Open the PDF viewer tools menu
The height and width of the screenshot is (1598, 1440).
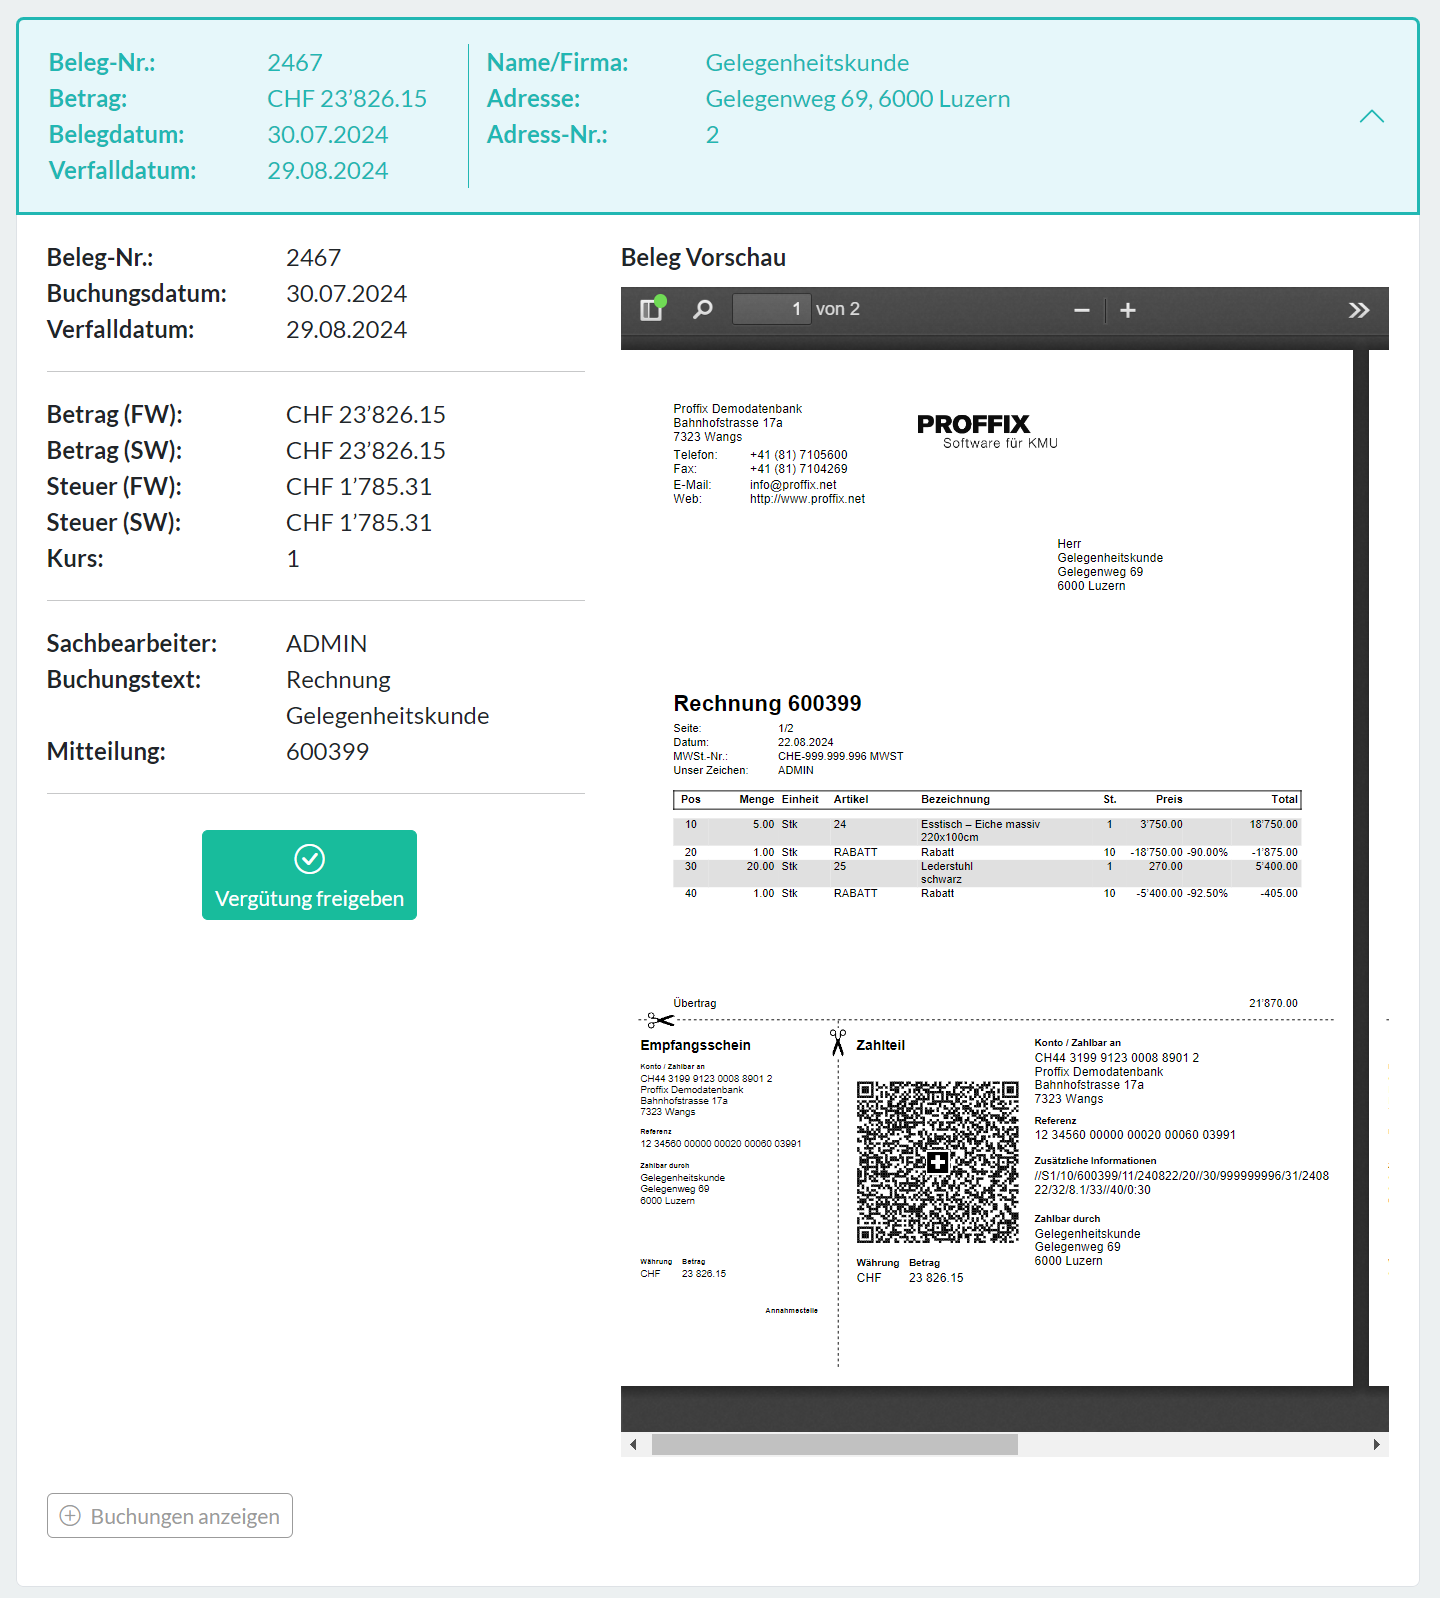1359,310
